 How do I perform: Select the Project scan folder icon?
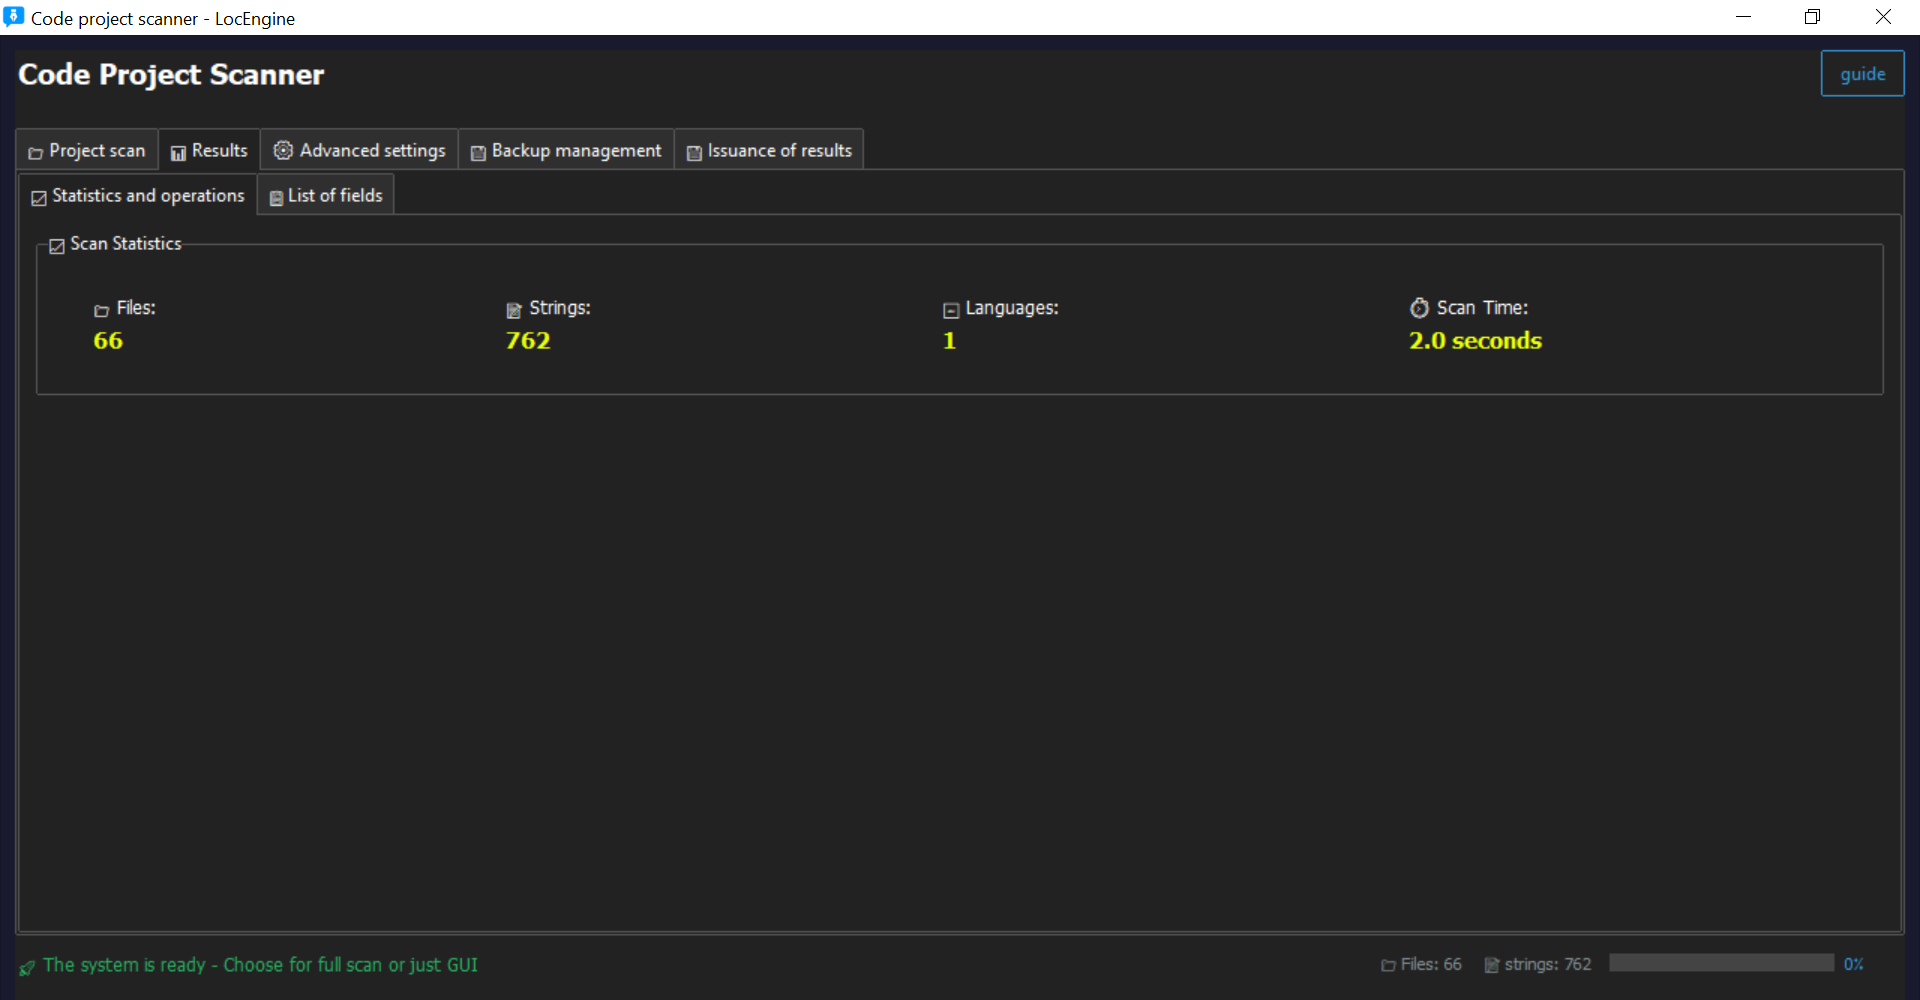pos(35,151)
